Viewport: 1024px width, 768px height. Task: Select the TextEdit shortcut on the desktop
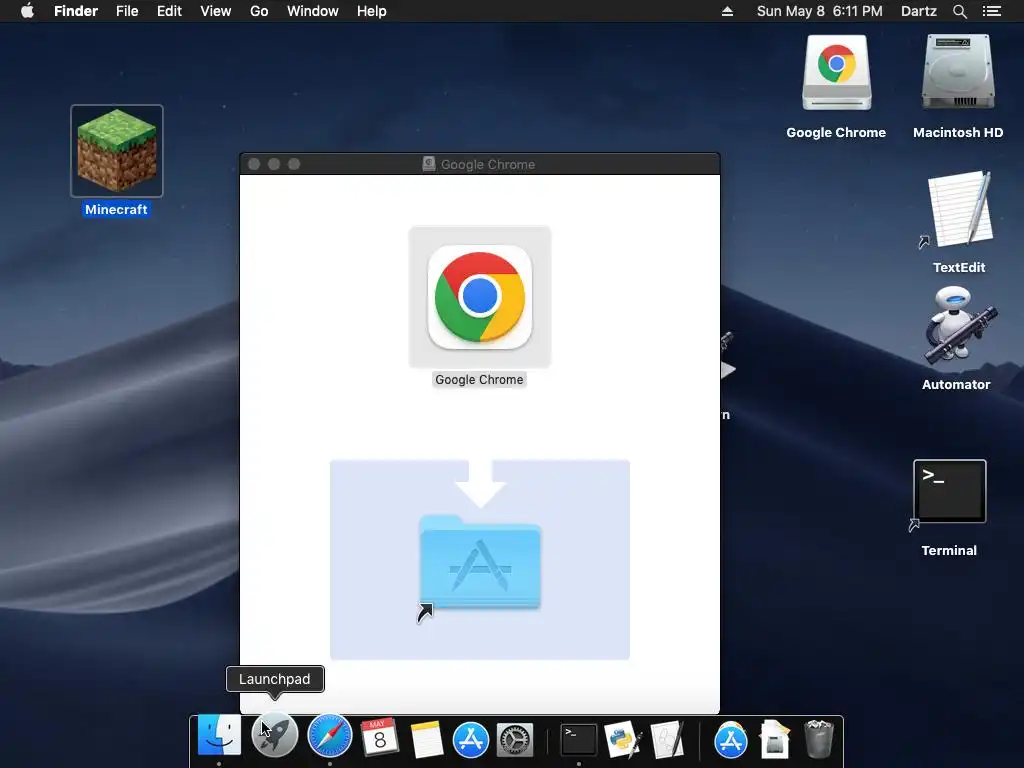[x=959, y=209]
